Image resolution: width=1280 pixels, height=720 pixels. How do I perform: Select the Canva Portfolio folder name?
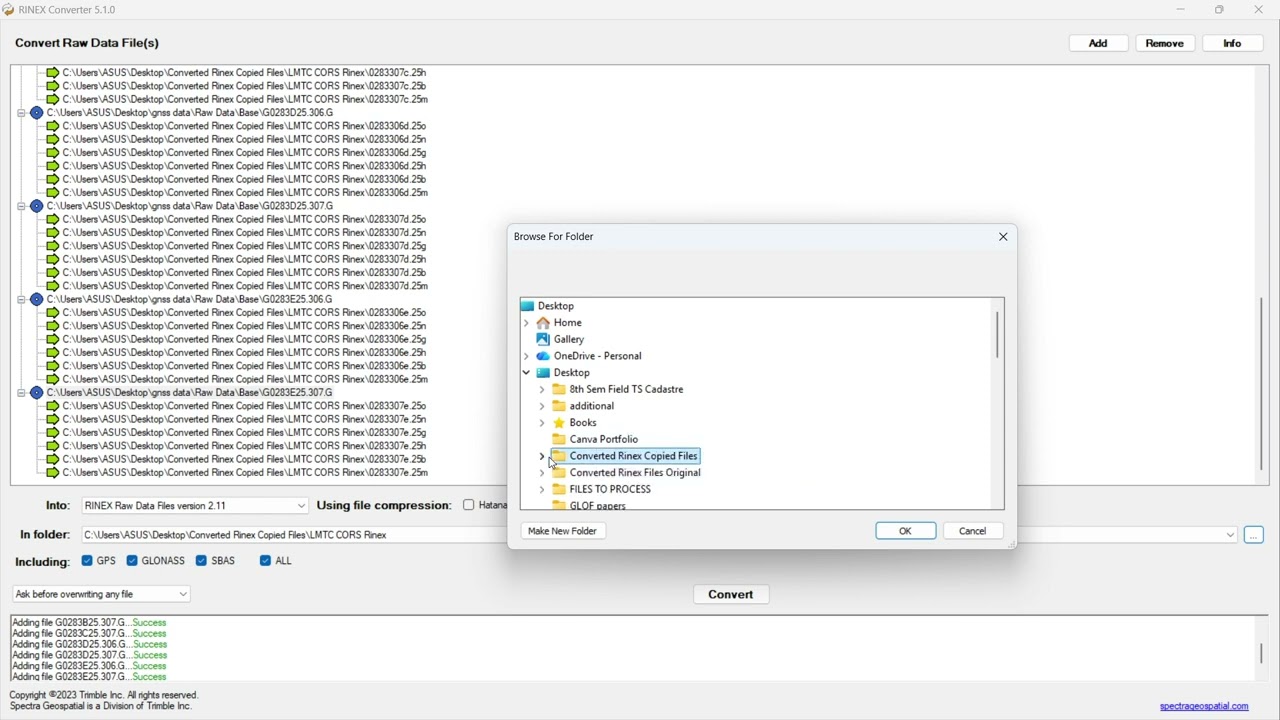tap(604, 439)
